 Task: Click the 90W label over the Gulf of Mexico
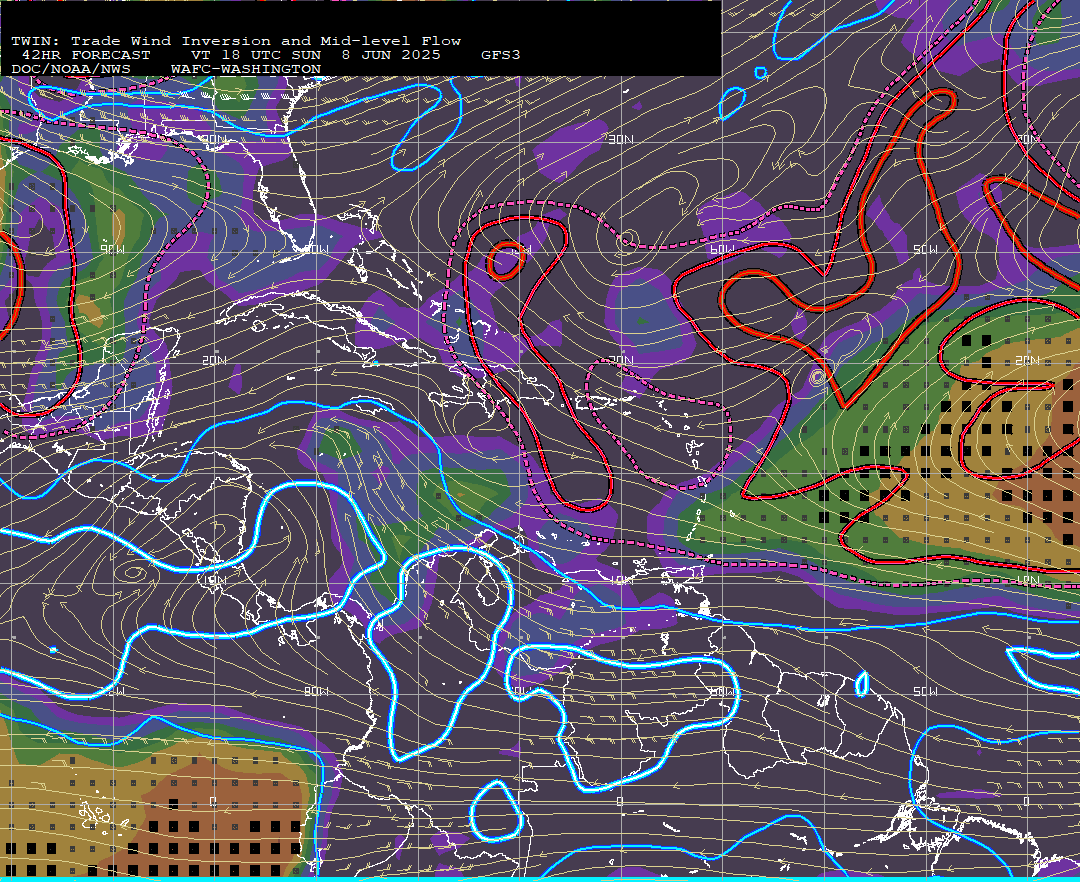click(112, 249)
